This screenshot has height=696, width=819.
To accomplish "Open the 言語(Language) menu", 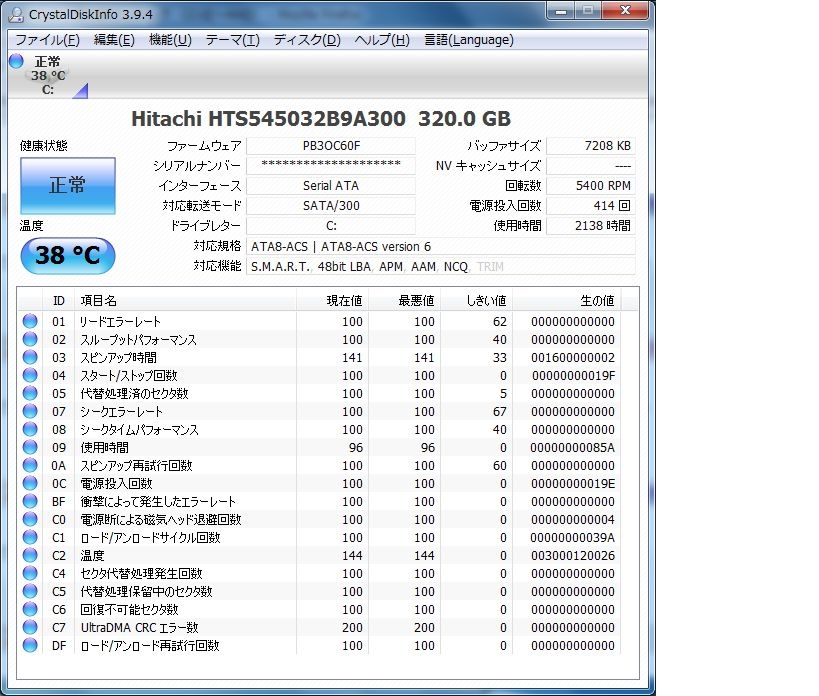I will 469,40.
